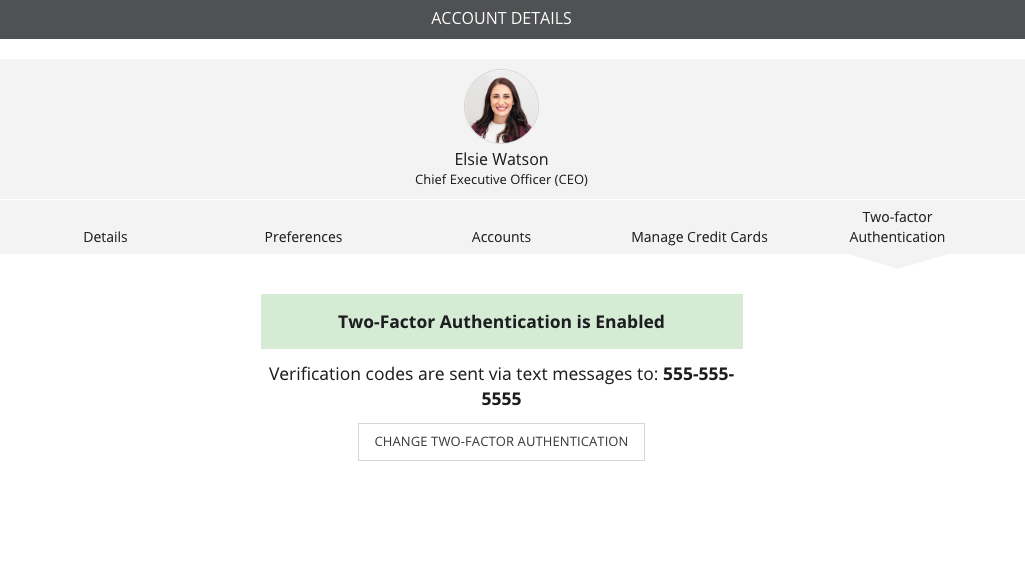Viewport: 1025px width, 580px height.
Task: Click the Chief Executive Officer job title
Action: (501, 179)
